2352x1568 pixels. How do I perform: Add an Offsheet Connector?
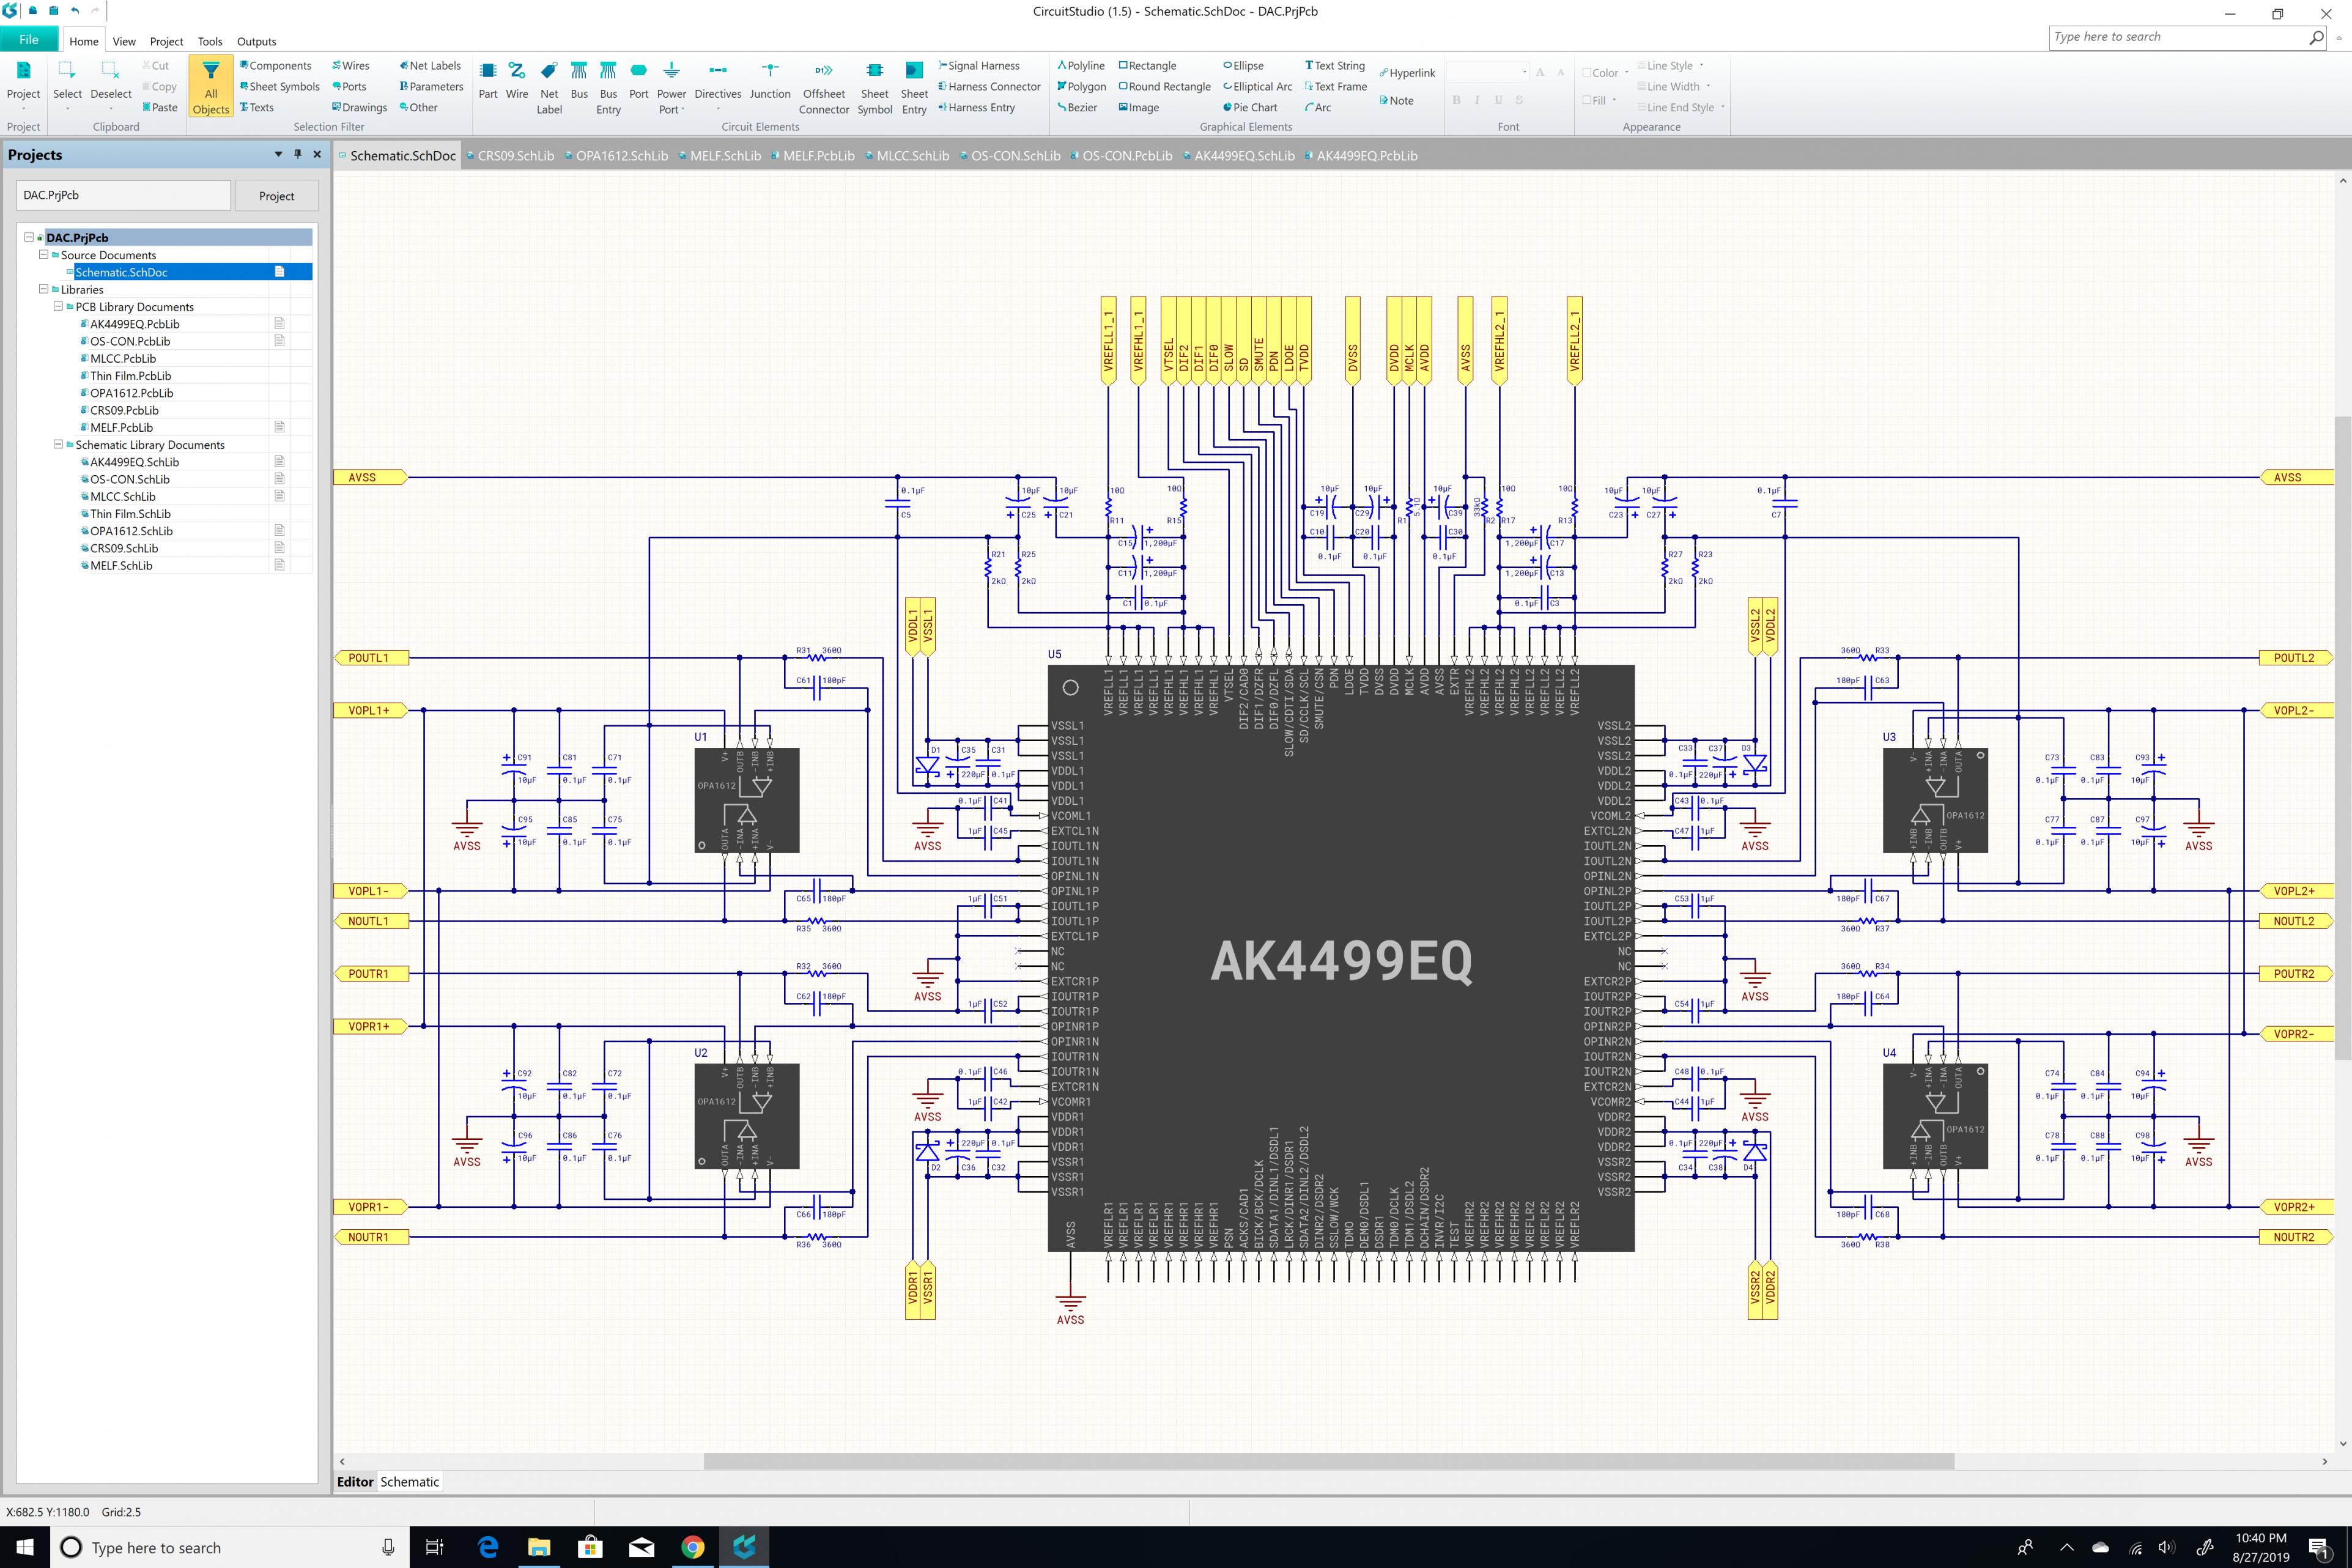point(823,87)
